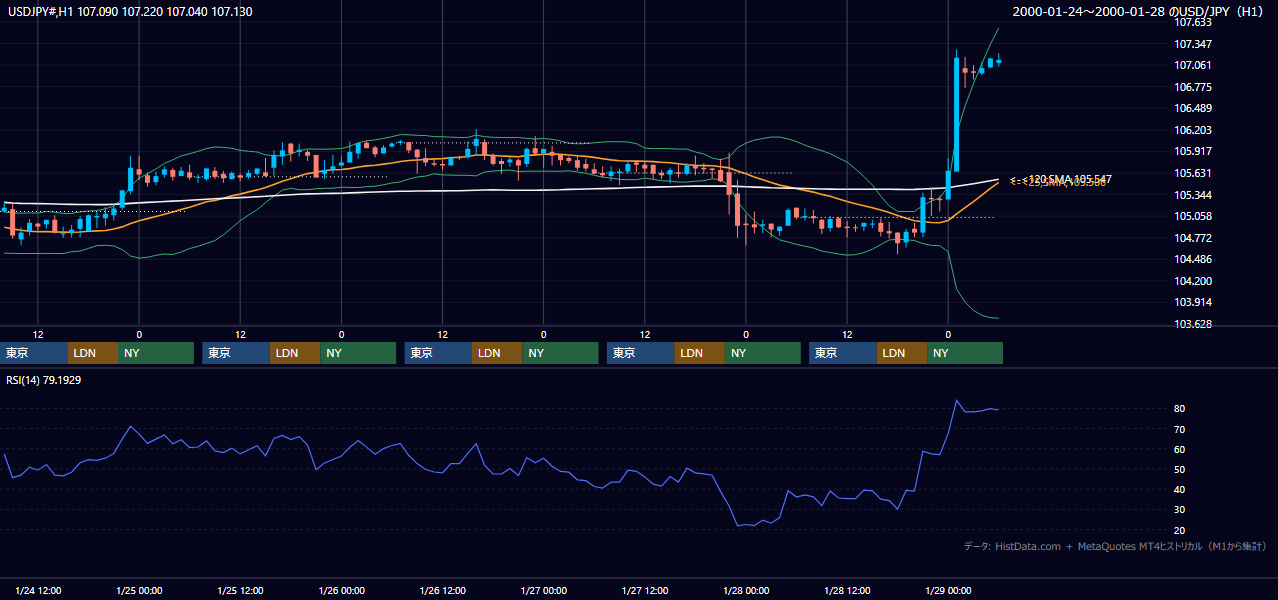Select the 2000-01-24〜2000-01-28 USD/JPY chart title

(x=1138, y=11)
